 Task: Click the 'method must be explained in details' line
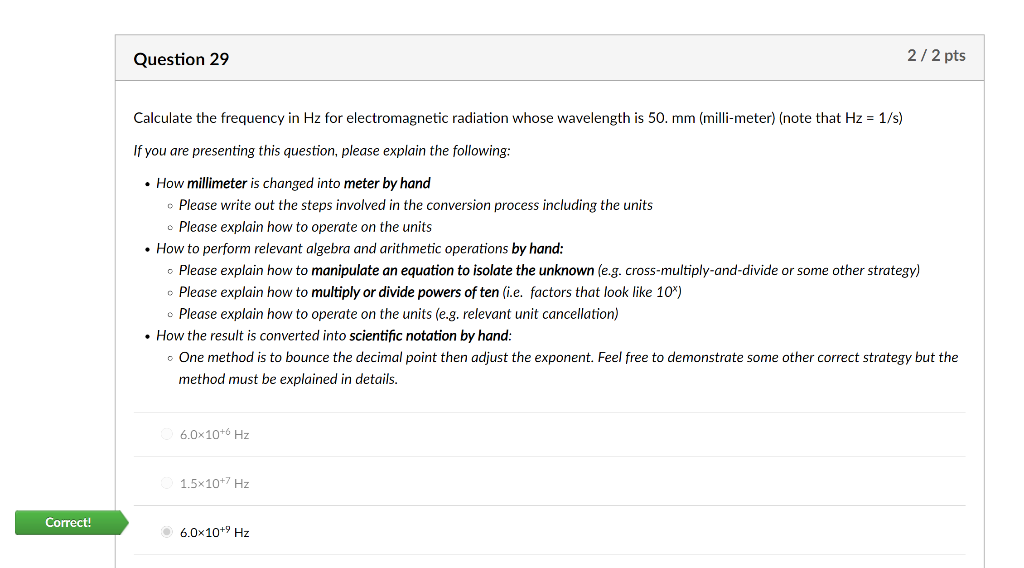[x=288, y=379]
